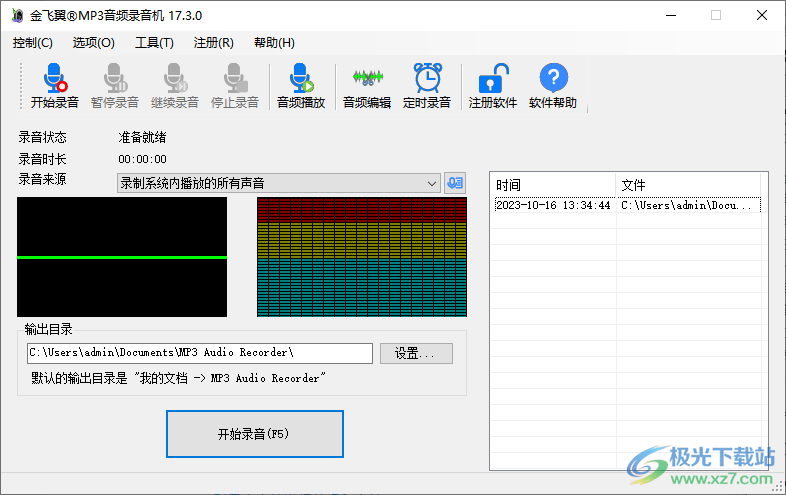Click the 暂停录音 toolbar icon
This screenshot has width=786, height=495.
point(114,86)
